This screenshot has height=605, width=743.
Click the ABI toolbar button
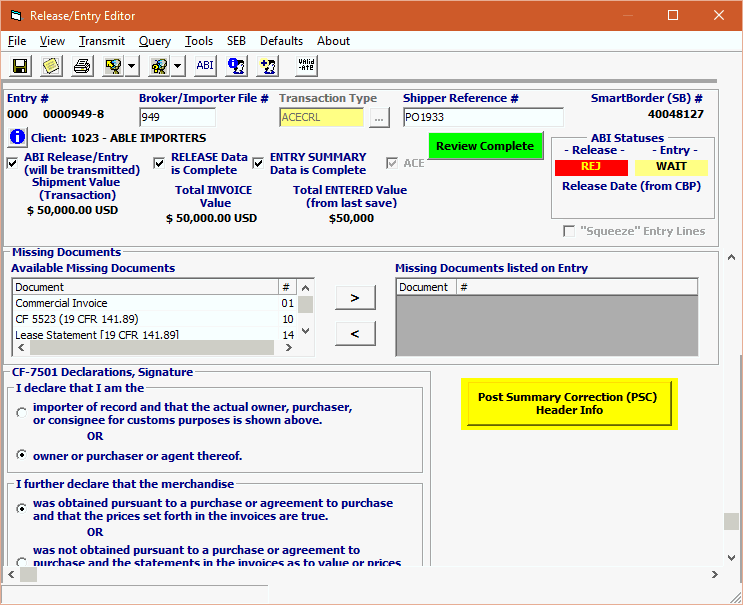(204, 66)
